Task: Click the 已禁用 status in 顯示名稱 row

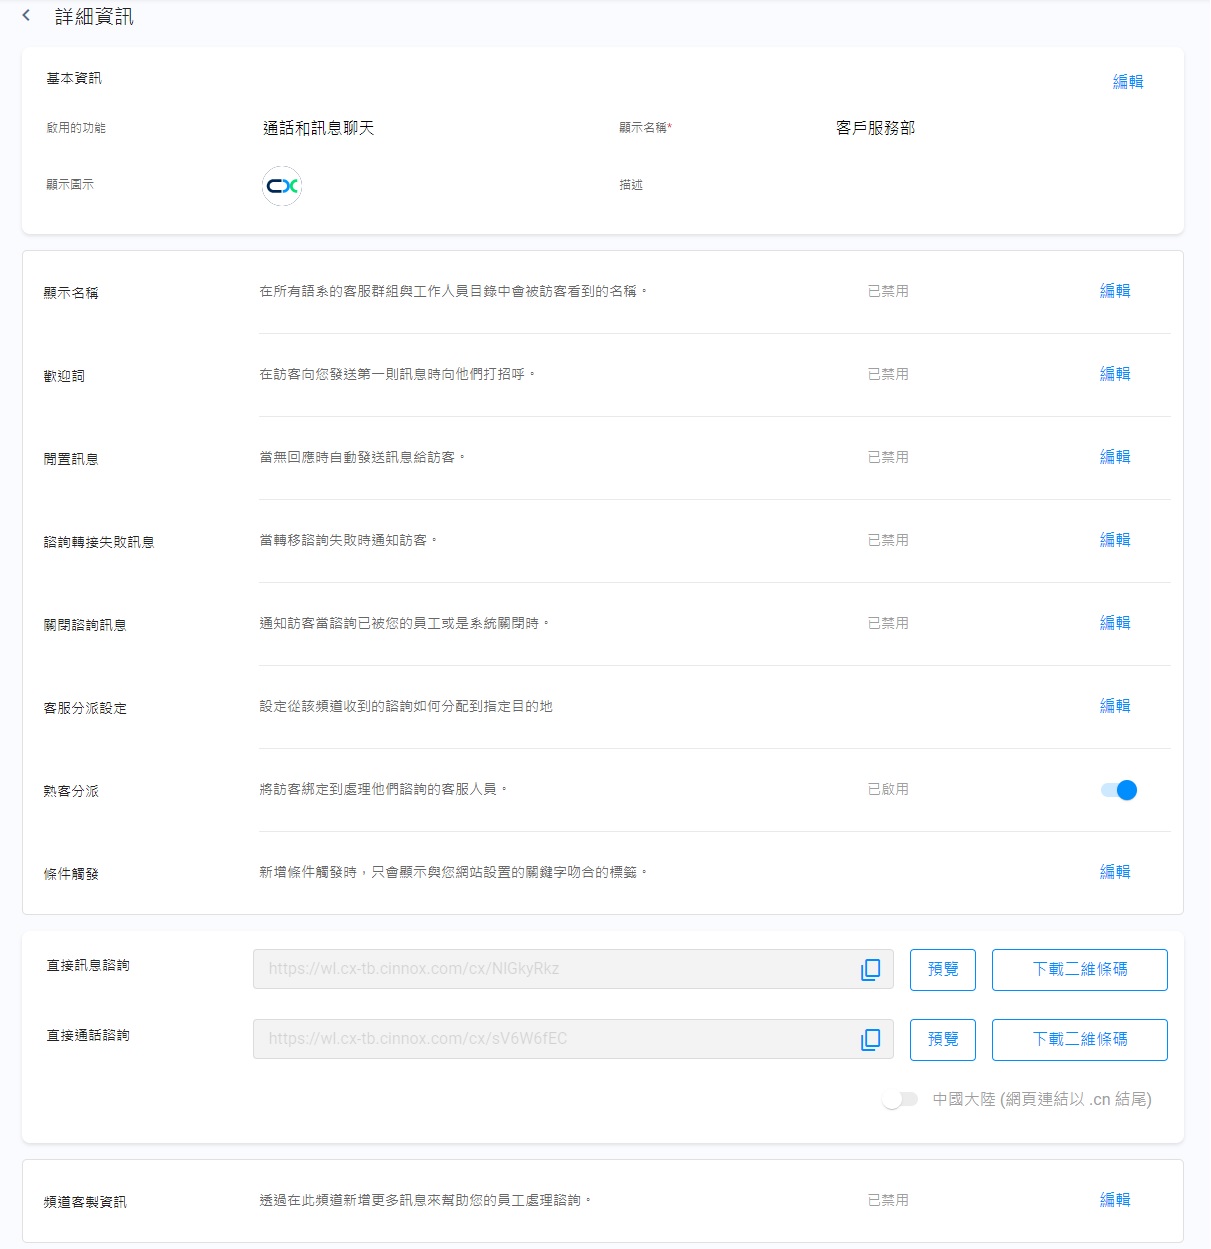Action: pos(888,292)
